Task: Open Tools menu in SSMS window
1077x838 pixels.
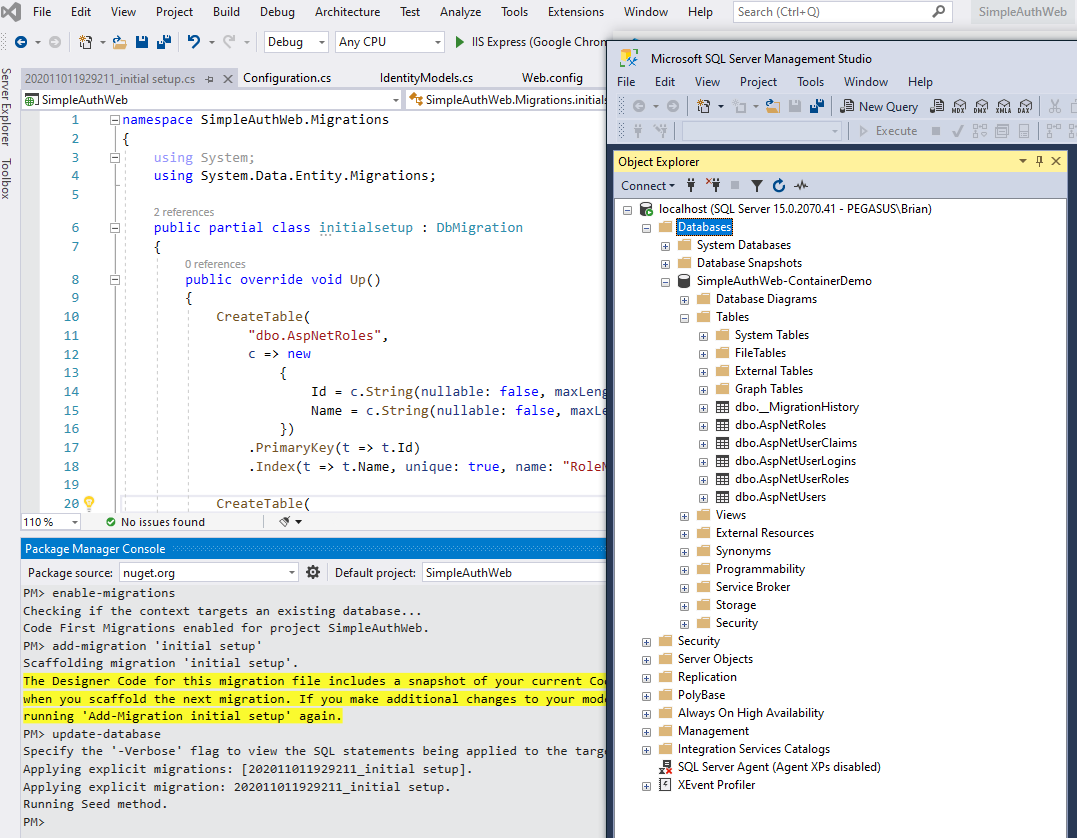Action: point(810,82)
